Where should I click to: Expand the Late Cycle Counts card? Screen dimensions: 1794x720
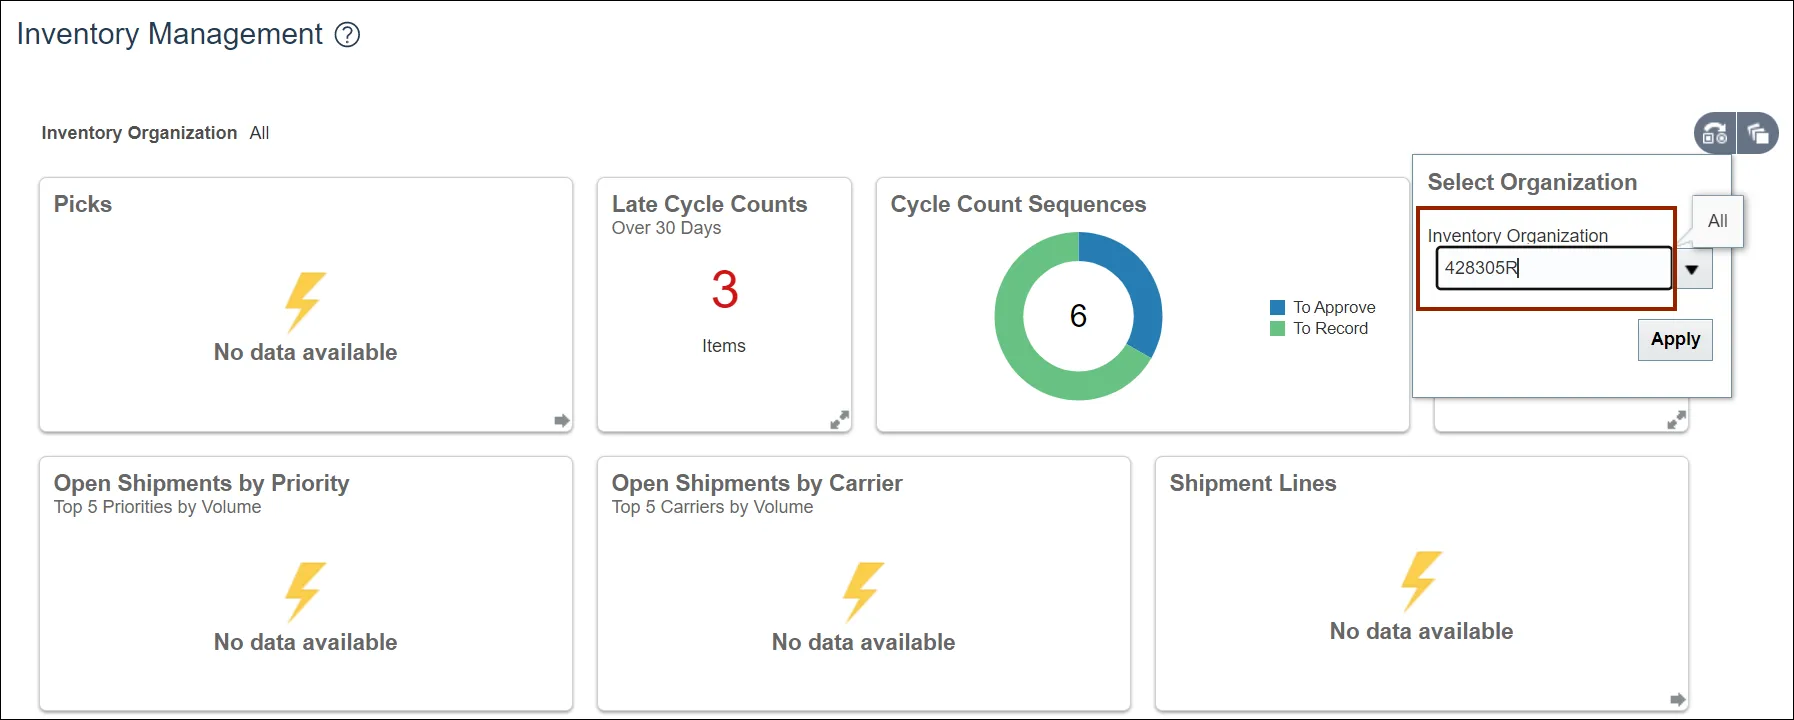[840, 420]
